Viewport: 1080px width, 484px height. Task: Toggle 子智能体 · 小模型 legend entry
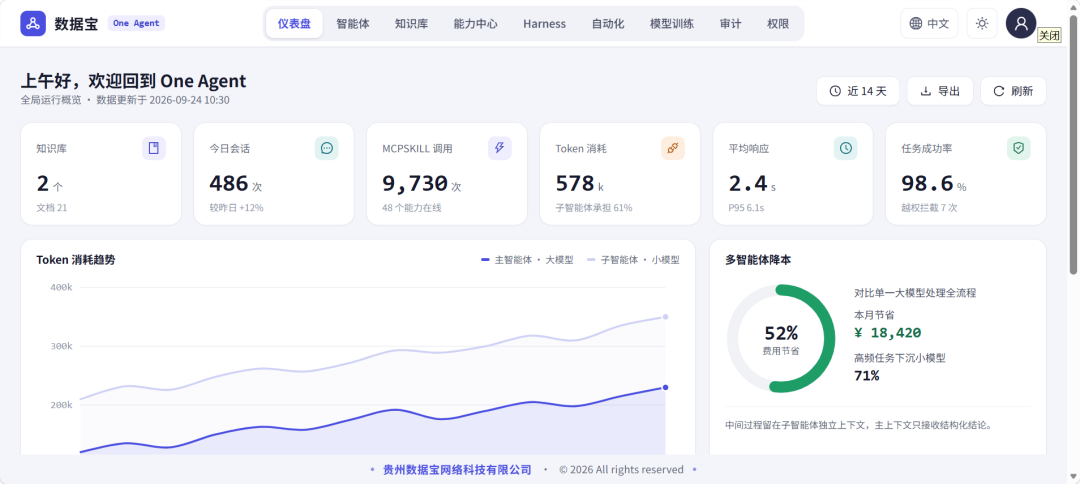pos(633,260)
